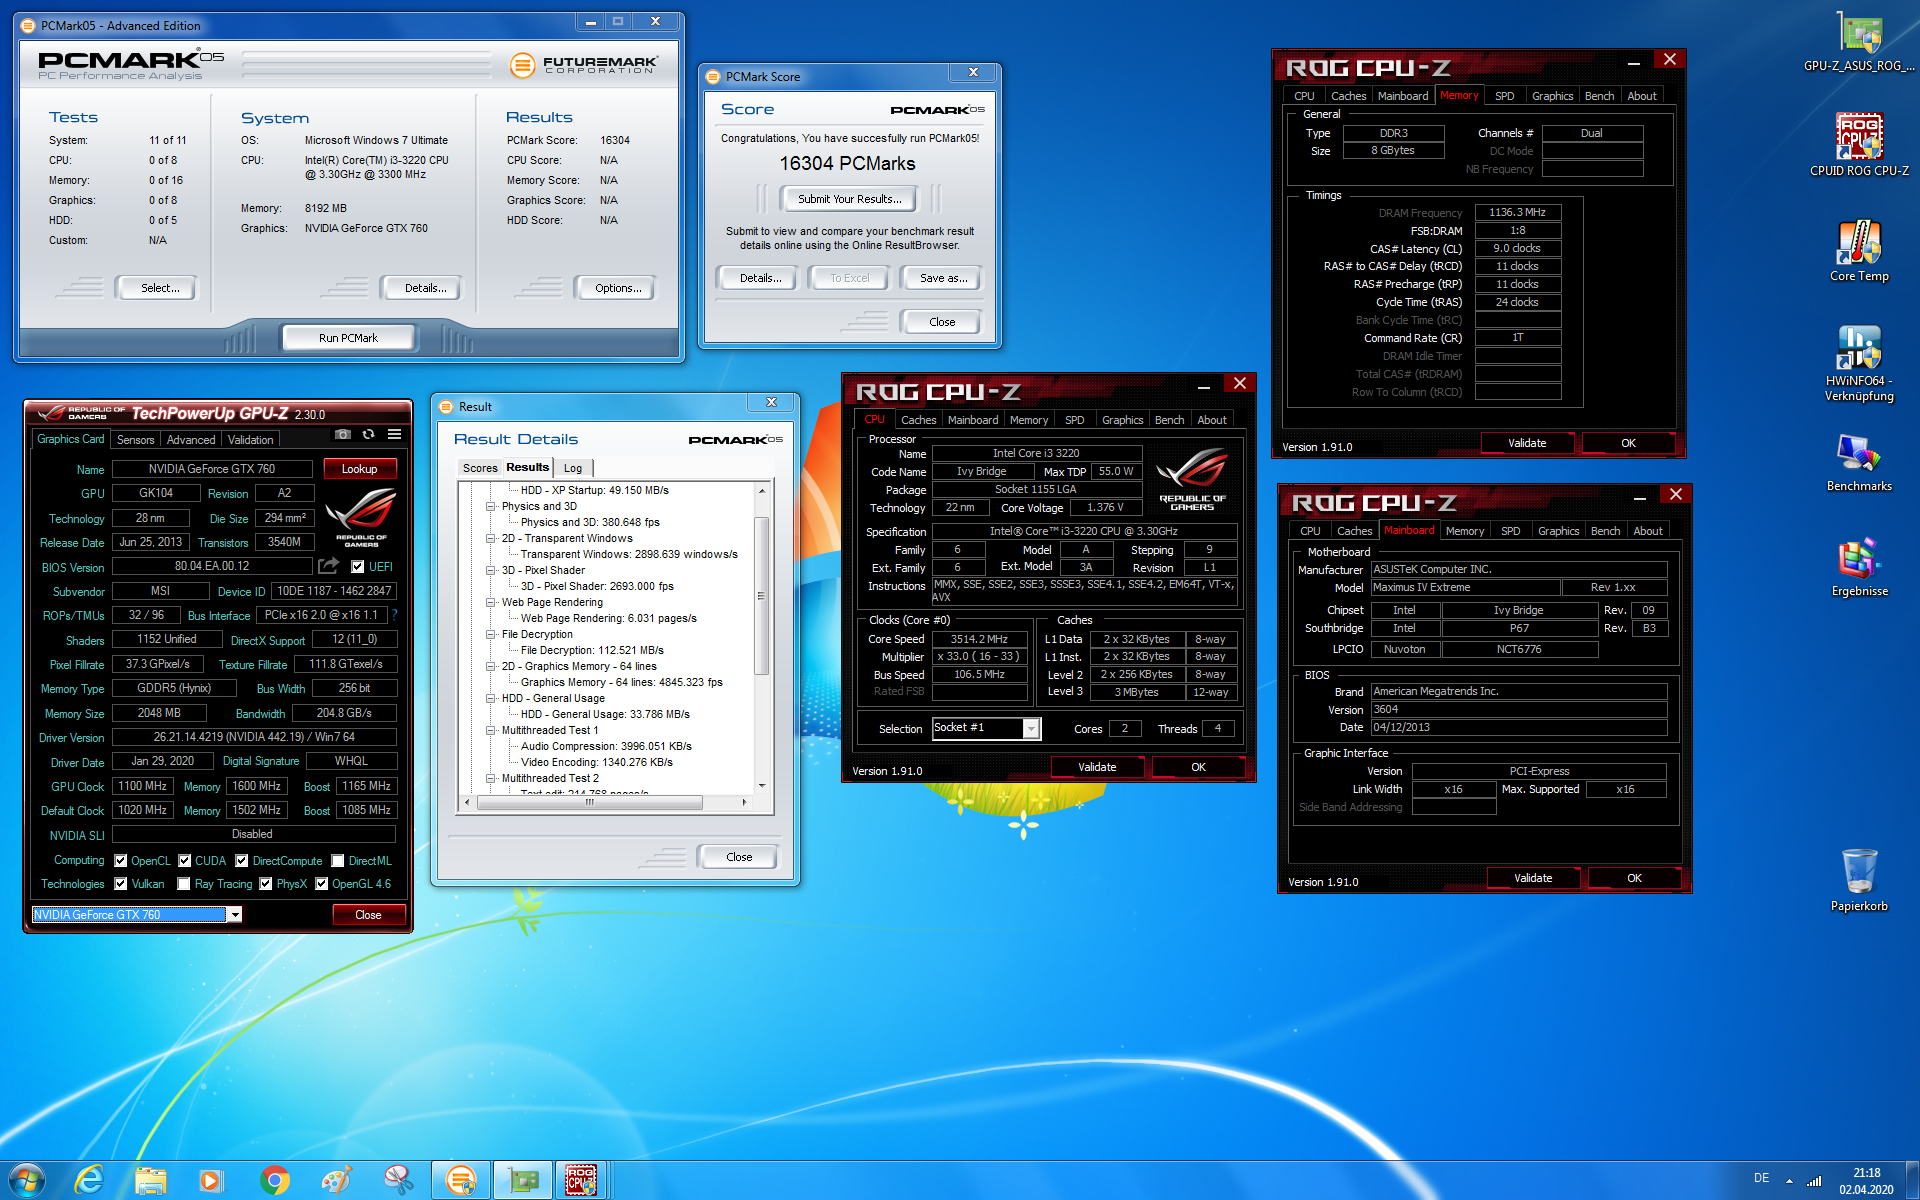Click the taskbar clock showing 21:18
The height and width of the screenshot is (1200, 1920).
tap(1866, 1181)
